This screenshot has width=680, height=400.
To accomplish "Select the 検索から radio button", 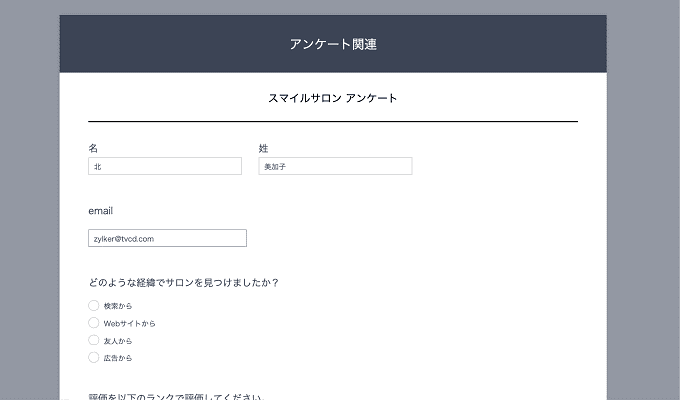I will pyautogui.click(x=94, y=306).
